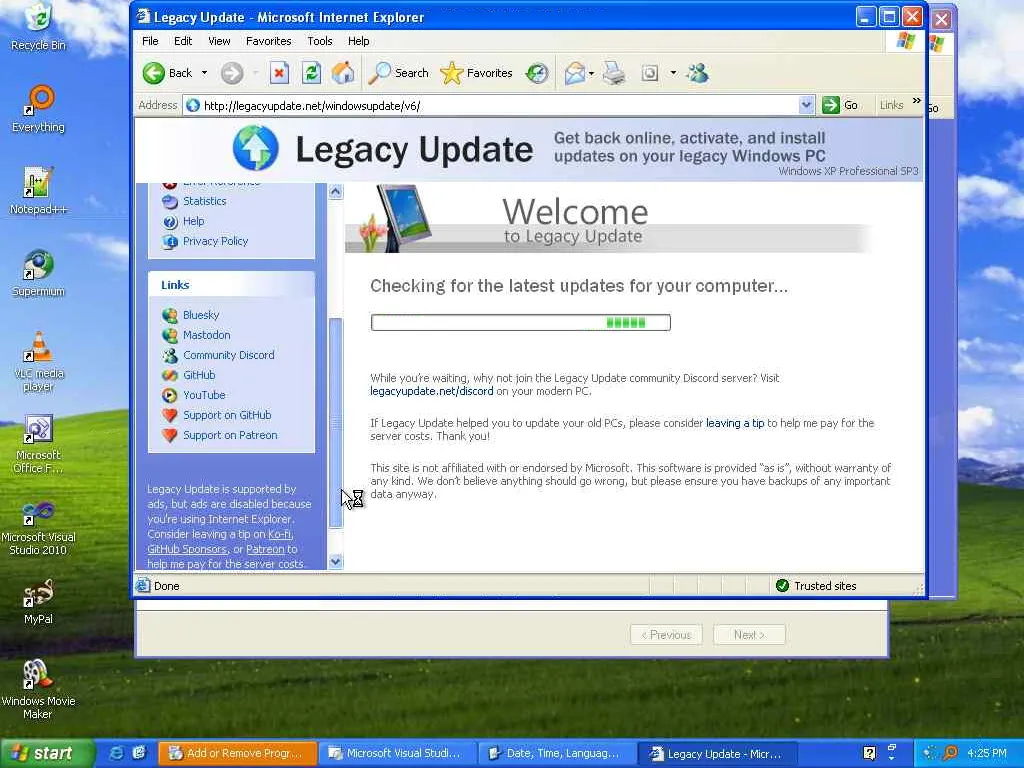
Task: Click the Mail envelope icon
Action: pyautogui.click(x=574, y=73)
